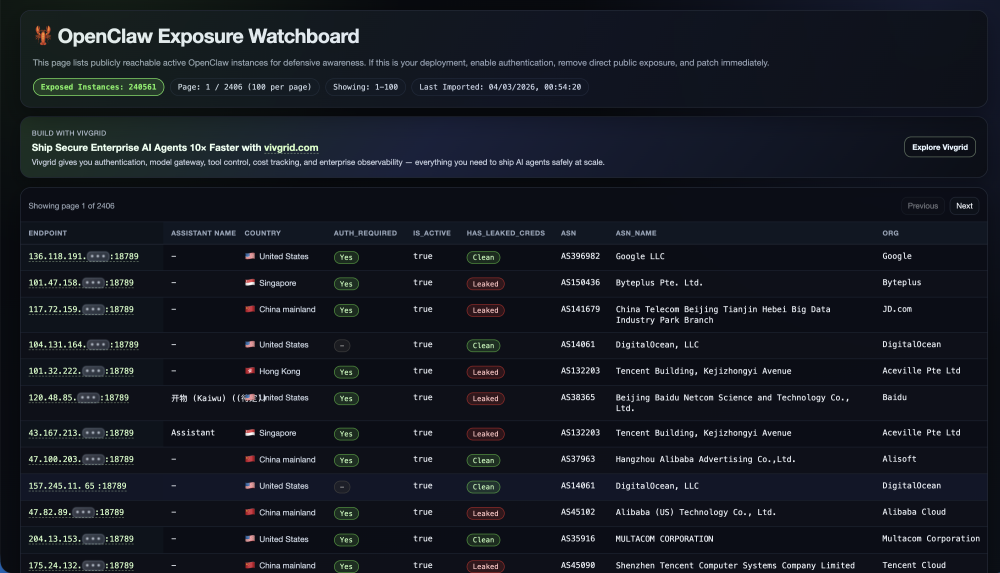Click the Exposed Instances: 240561 badge

point(98,87)
